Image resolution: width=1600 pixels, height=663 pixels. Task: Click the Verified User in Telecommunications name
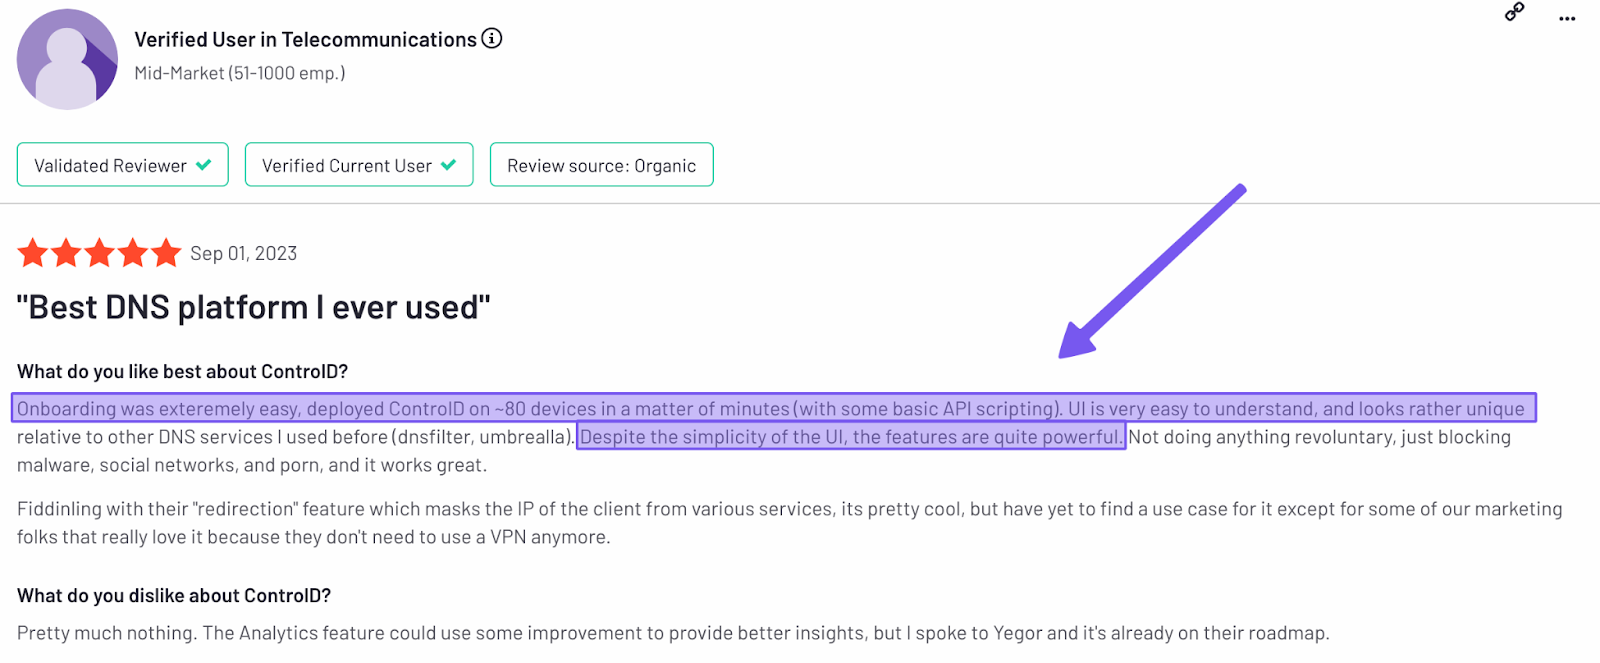point(305,40)
